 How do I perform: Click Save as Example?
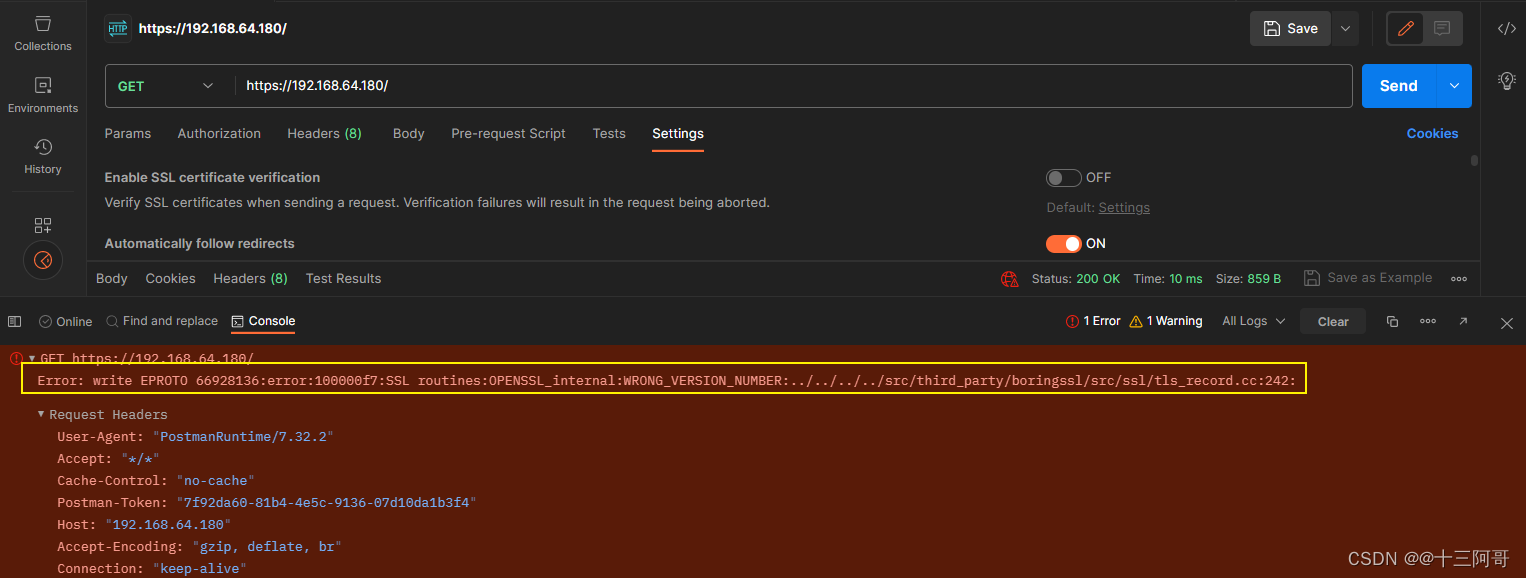point(1368,278)
